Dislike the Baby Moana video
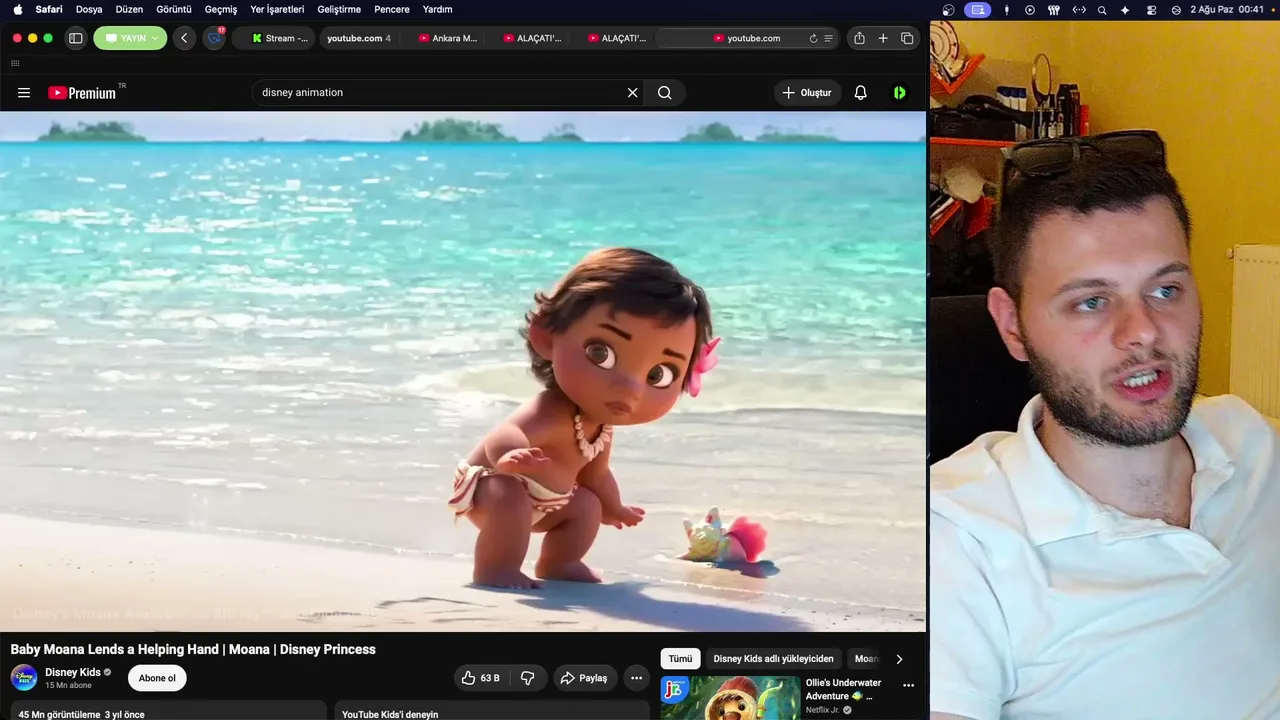Viewport: 1280px width, 720px height. point(527,678)
